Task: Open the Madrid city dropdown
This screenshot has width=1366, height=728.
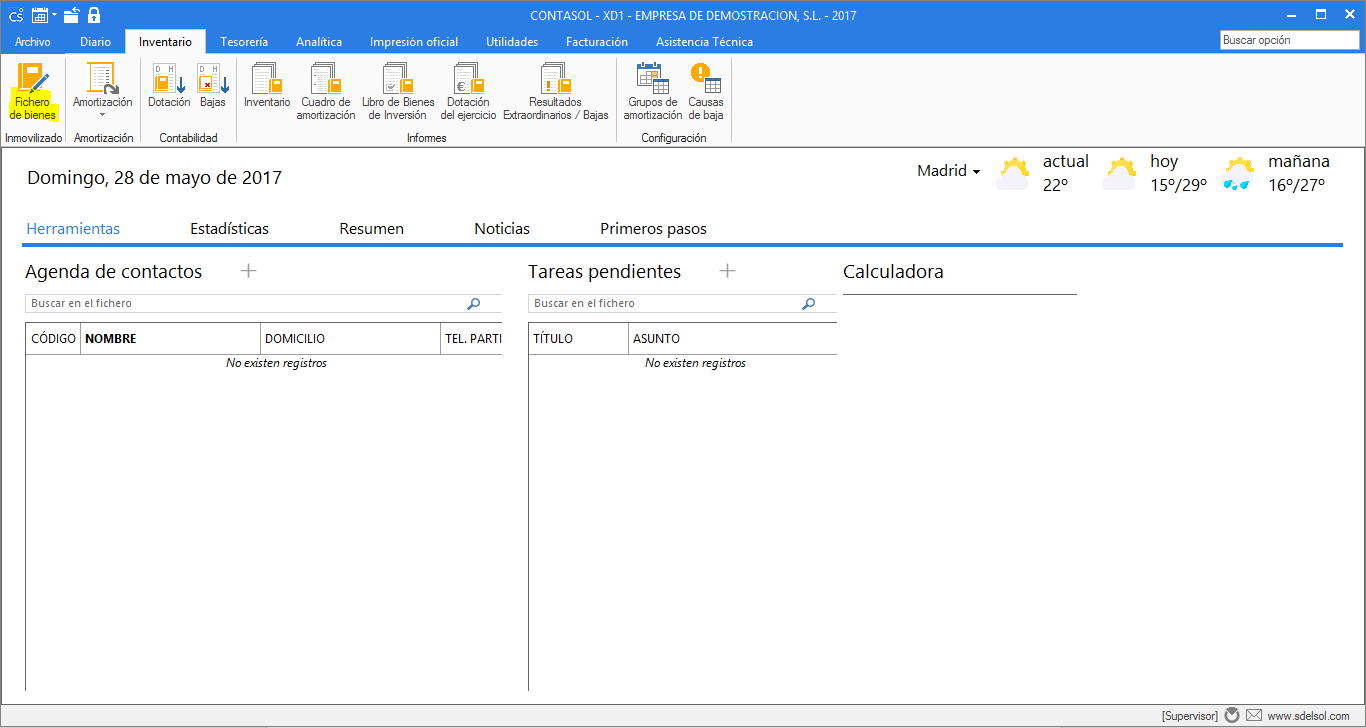Action: (948, 171)
